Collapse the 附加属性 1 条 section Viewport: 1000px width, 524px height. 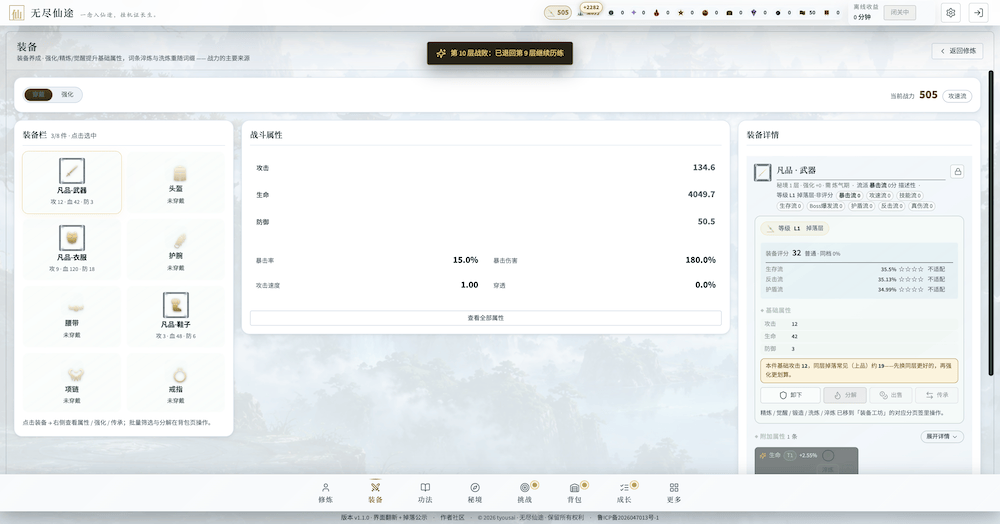tap(776, 437)
